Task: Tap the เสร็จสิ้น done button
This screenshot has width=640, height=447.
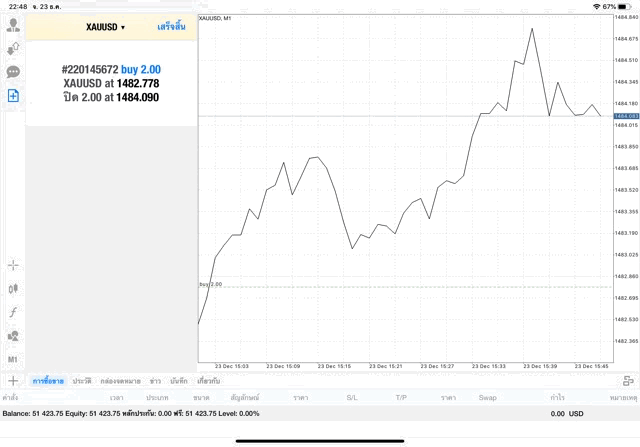Action: pyautogui.click(x=172, y=27)
